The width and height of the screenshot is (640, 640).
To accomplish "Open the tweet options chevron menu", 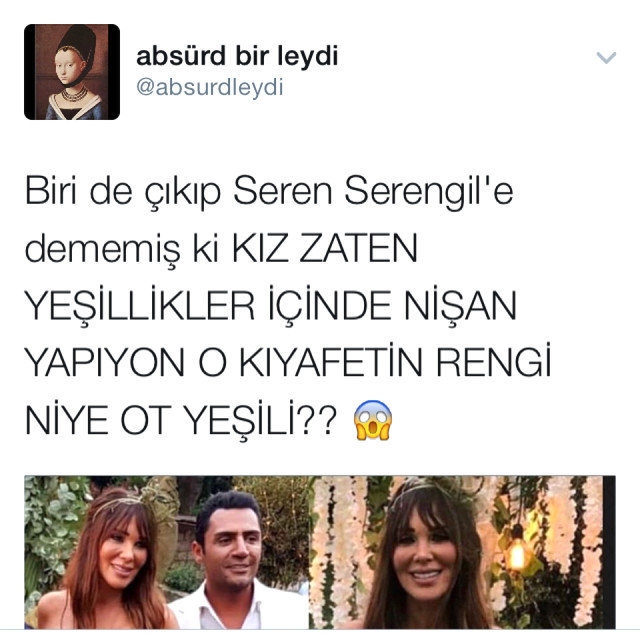I will [x=606, y=58].
